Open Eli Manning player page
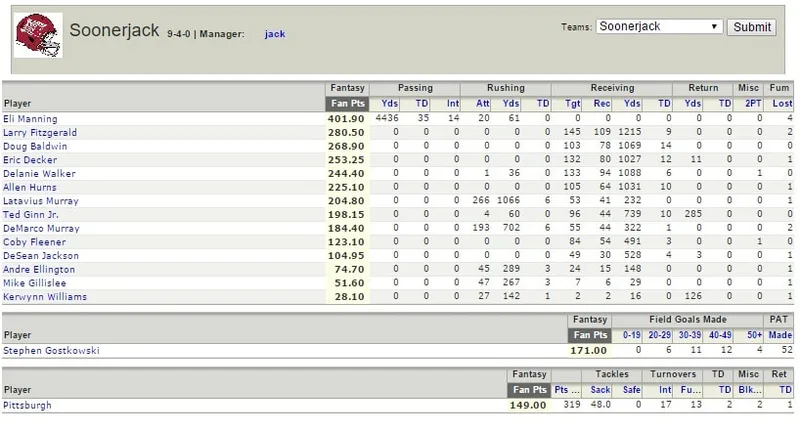800x432 pixels. 30,119
